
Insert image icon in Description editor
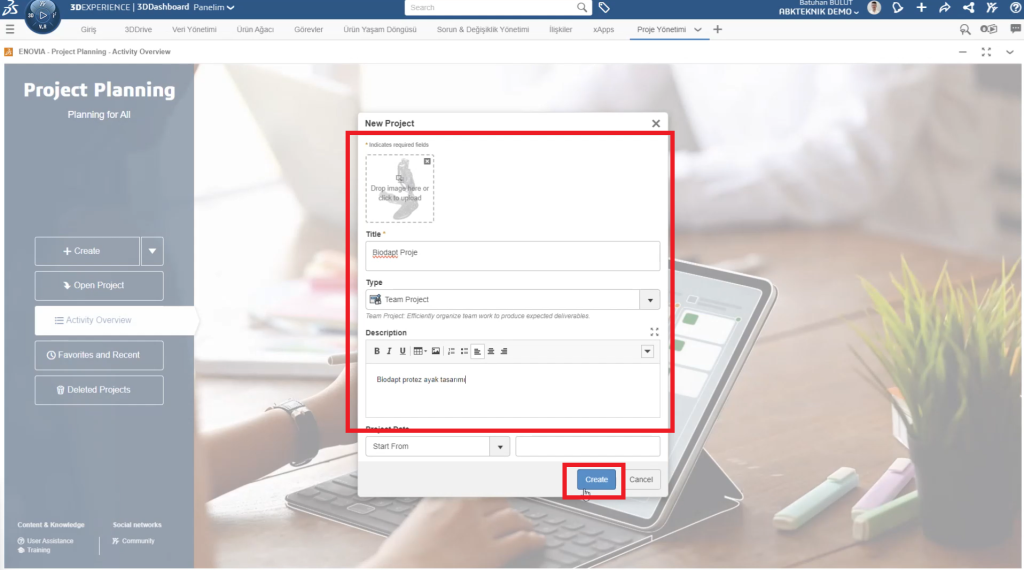435,351
